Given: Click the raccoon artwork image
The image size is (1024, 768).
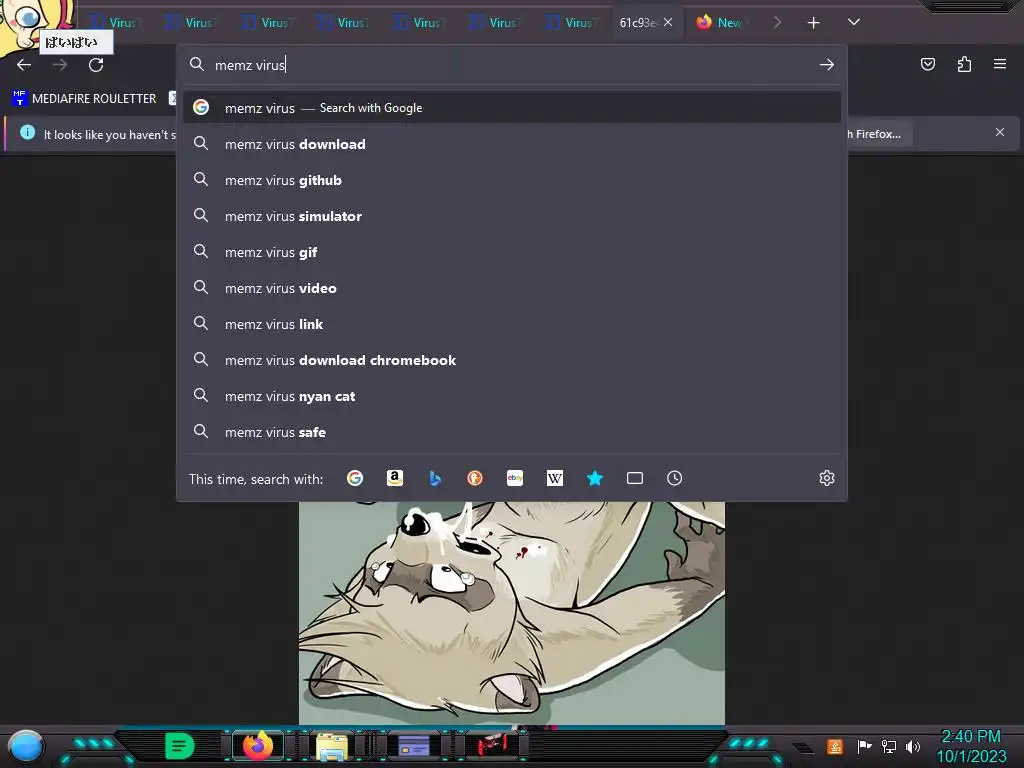Looking at the screenshot, I should point(511,613).
